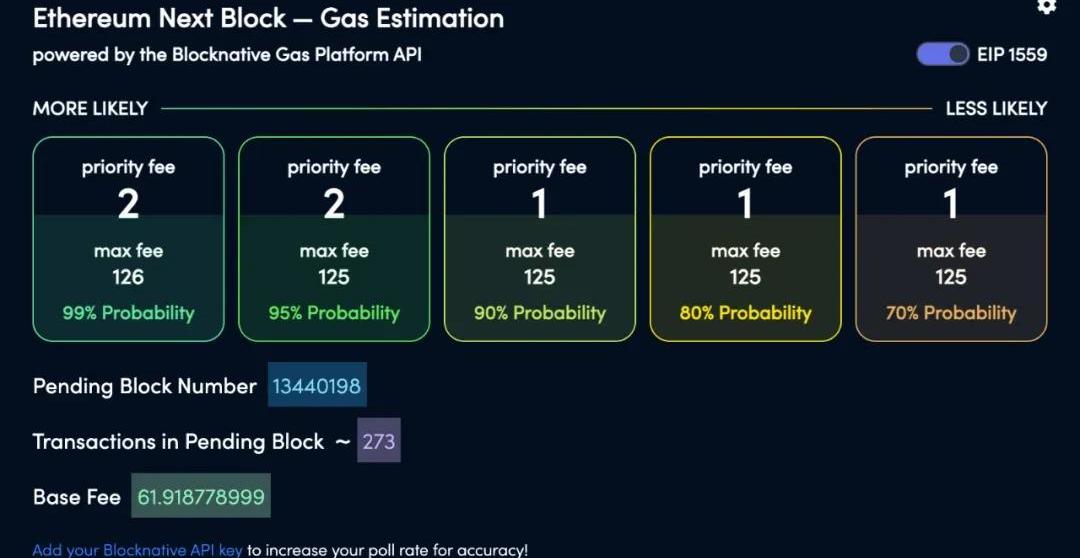Toggle the EIP 1559 switch
This screenshot has height=558, width=1080.
[x=943, y=54]
